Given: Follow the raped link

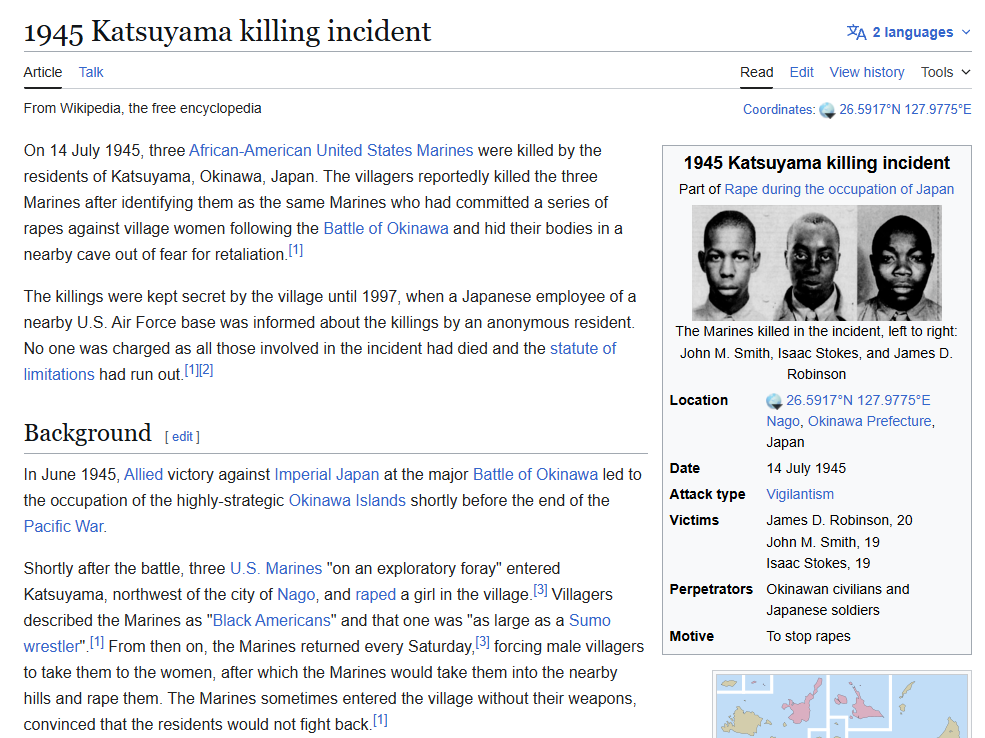Looking at the screenshot, I should click(376, 594).
